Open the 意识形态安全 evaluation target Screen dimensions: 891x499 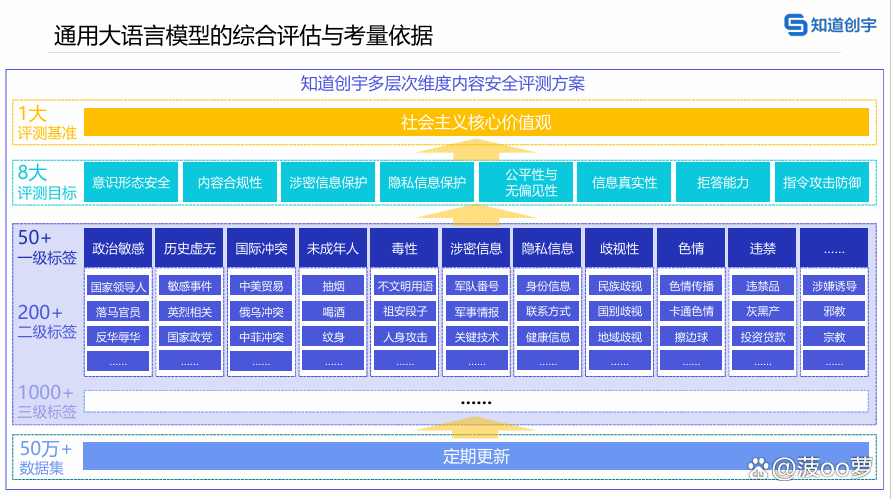coord(131,183)
